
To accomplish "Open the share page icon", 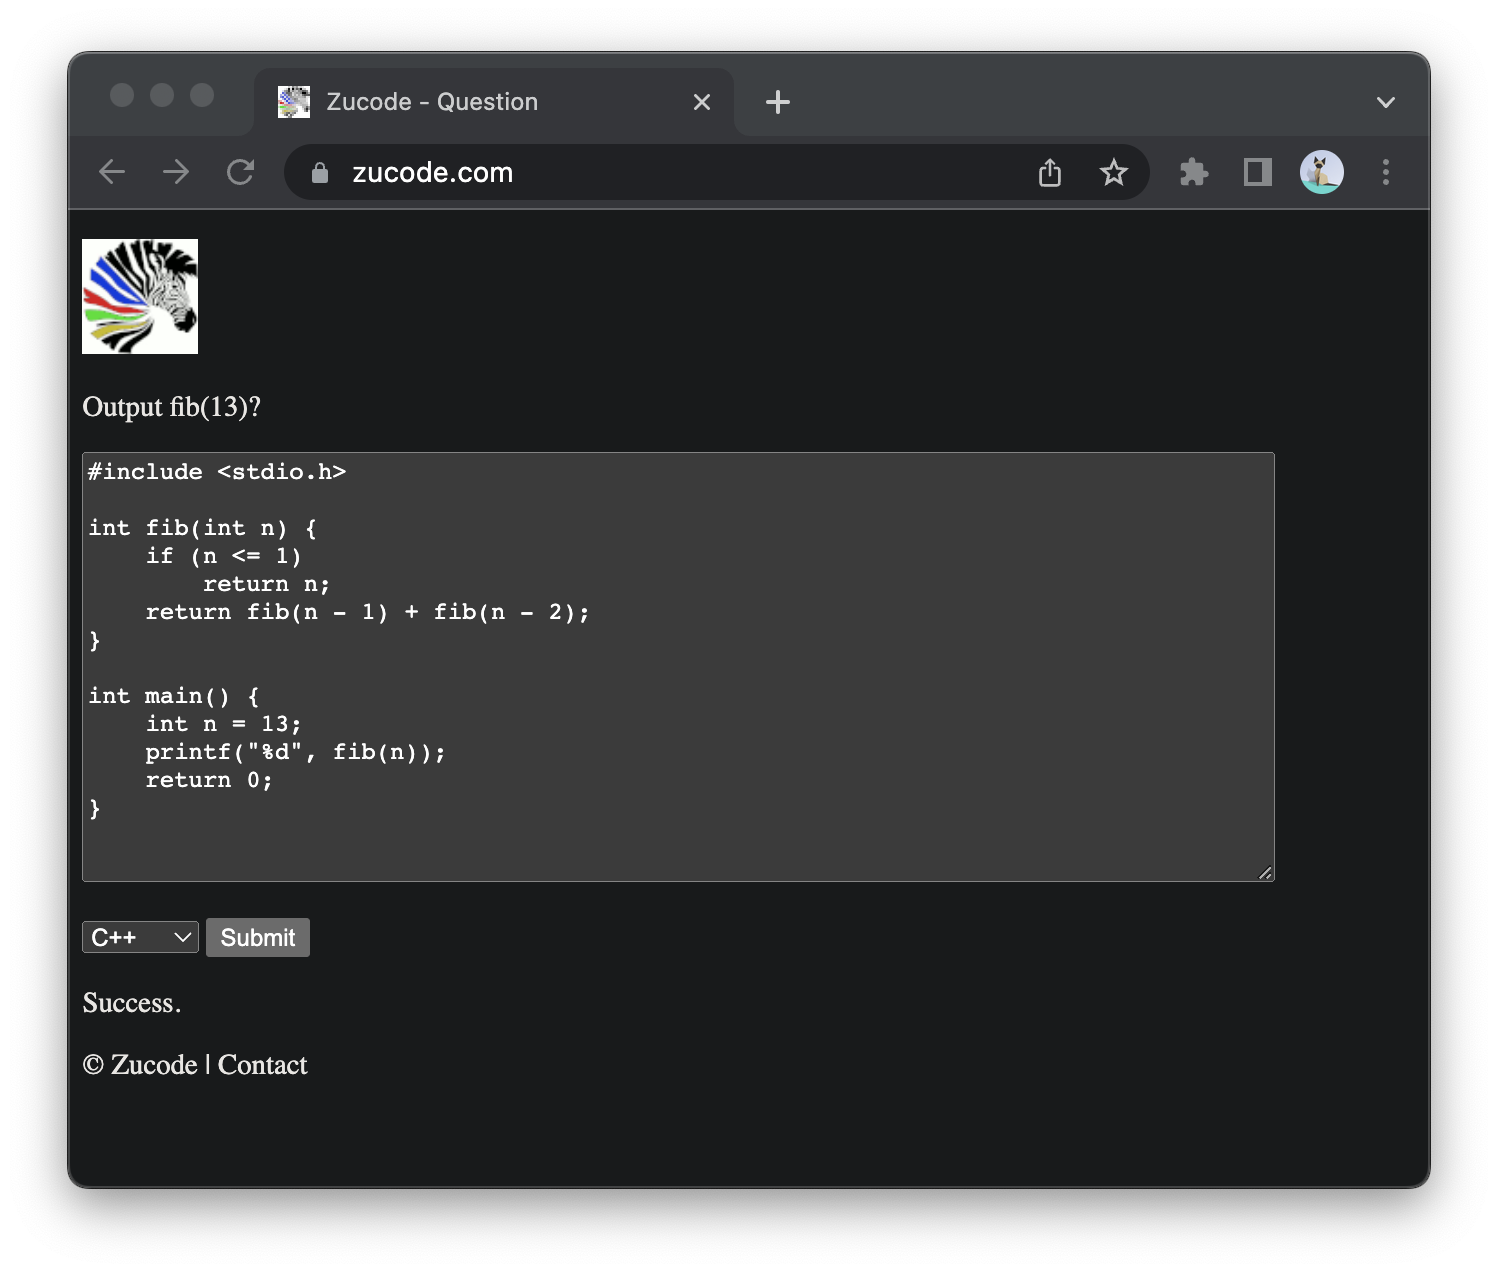I will coord(1049,173).
